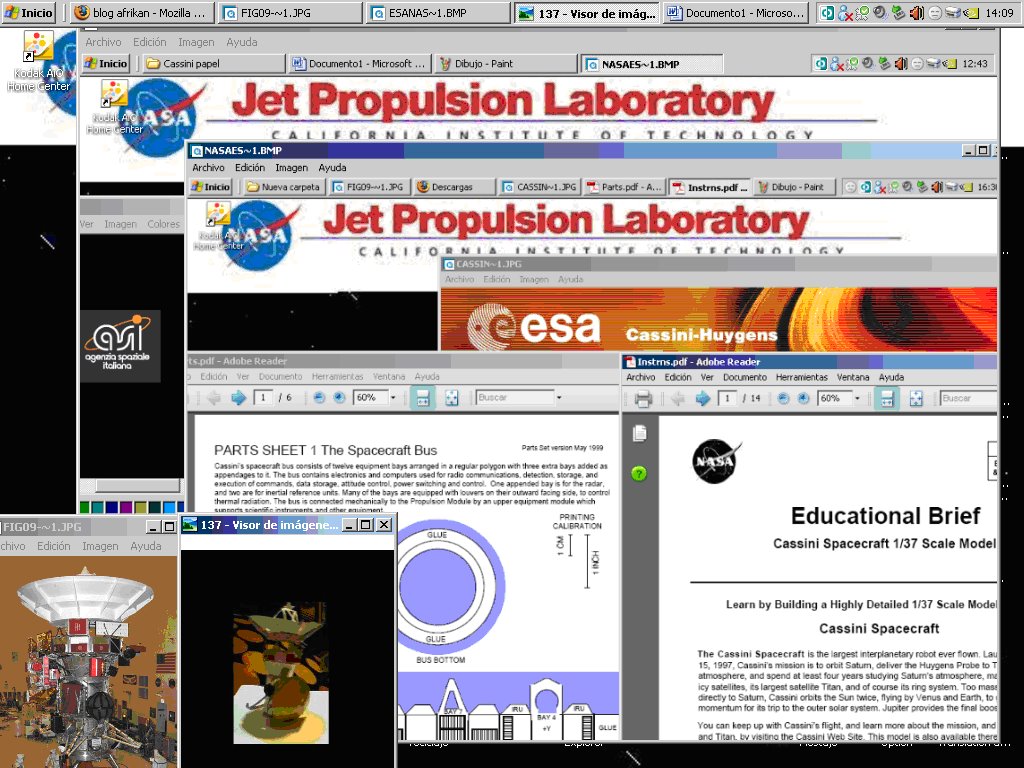1024x768 pixels.
Task: Switch to Parts.pdf taskbar button
Action: point(624,187)
